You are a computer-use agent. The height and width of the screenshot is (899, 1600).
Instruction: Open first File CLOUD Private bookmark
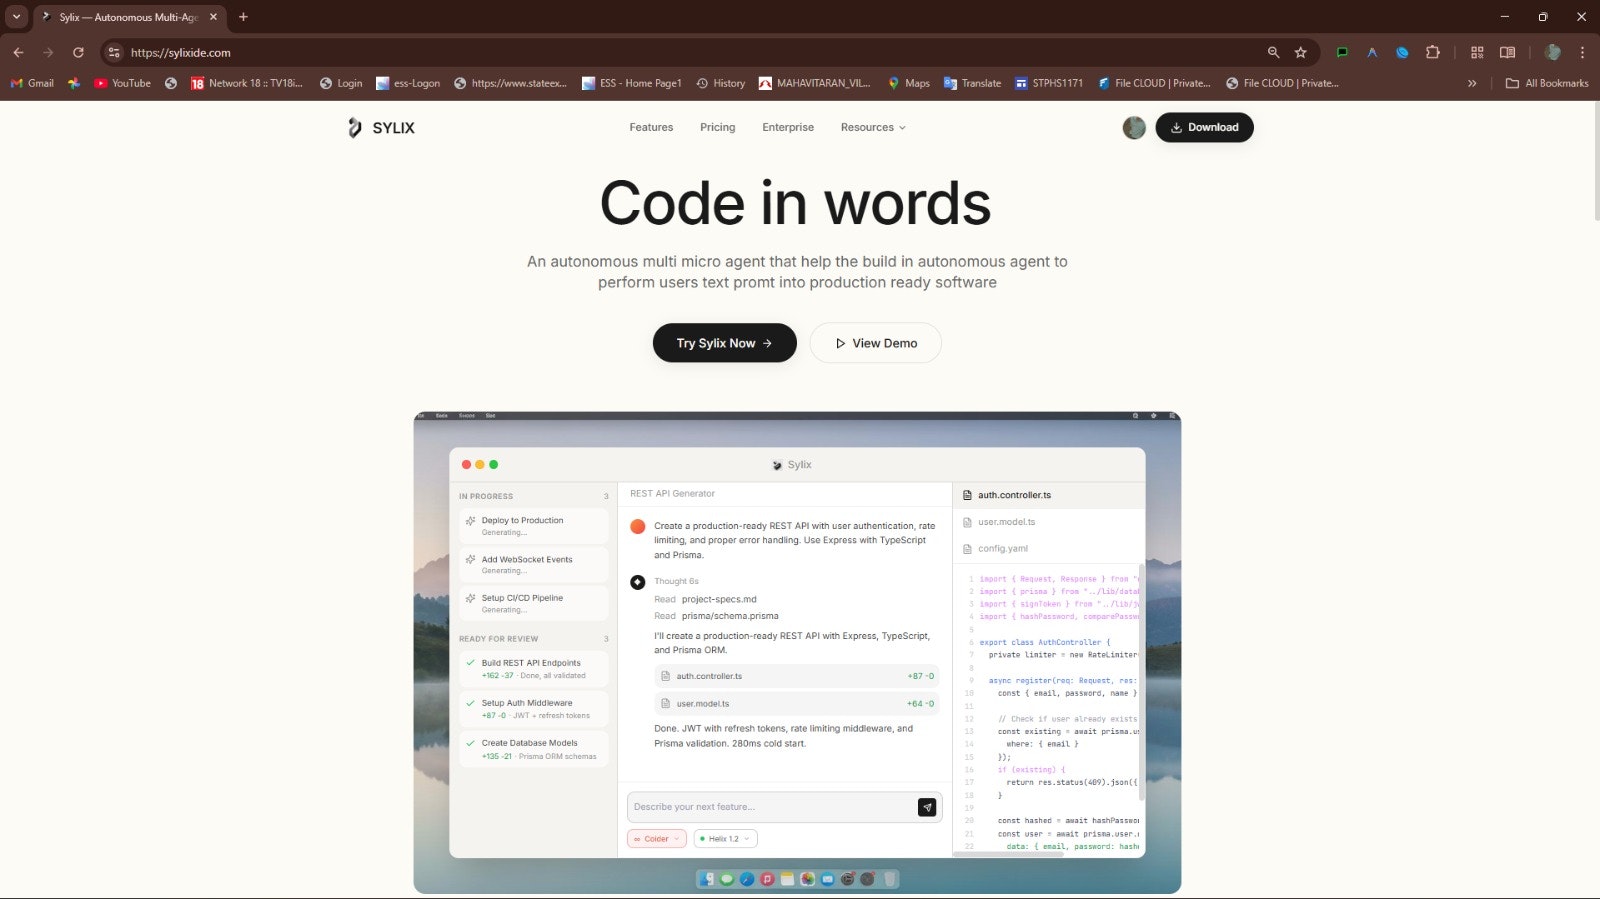pos(1154,83)
